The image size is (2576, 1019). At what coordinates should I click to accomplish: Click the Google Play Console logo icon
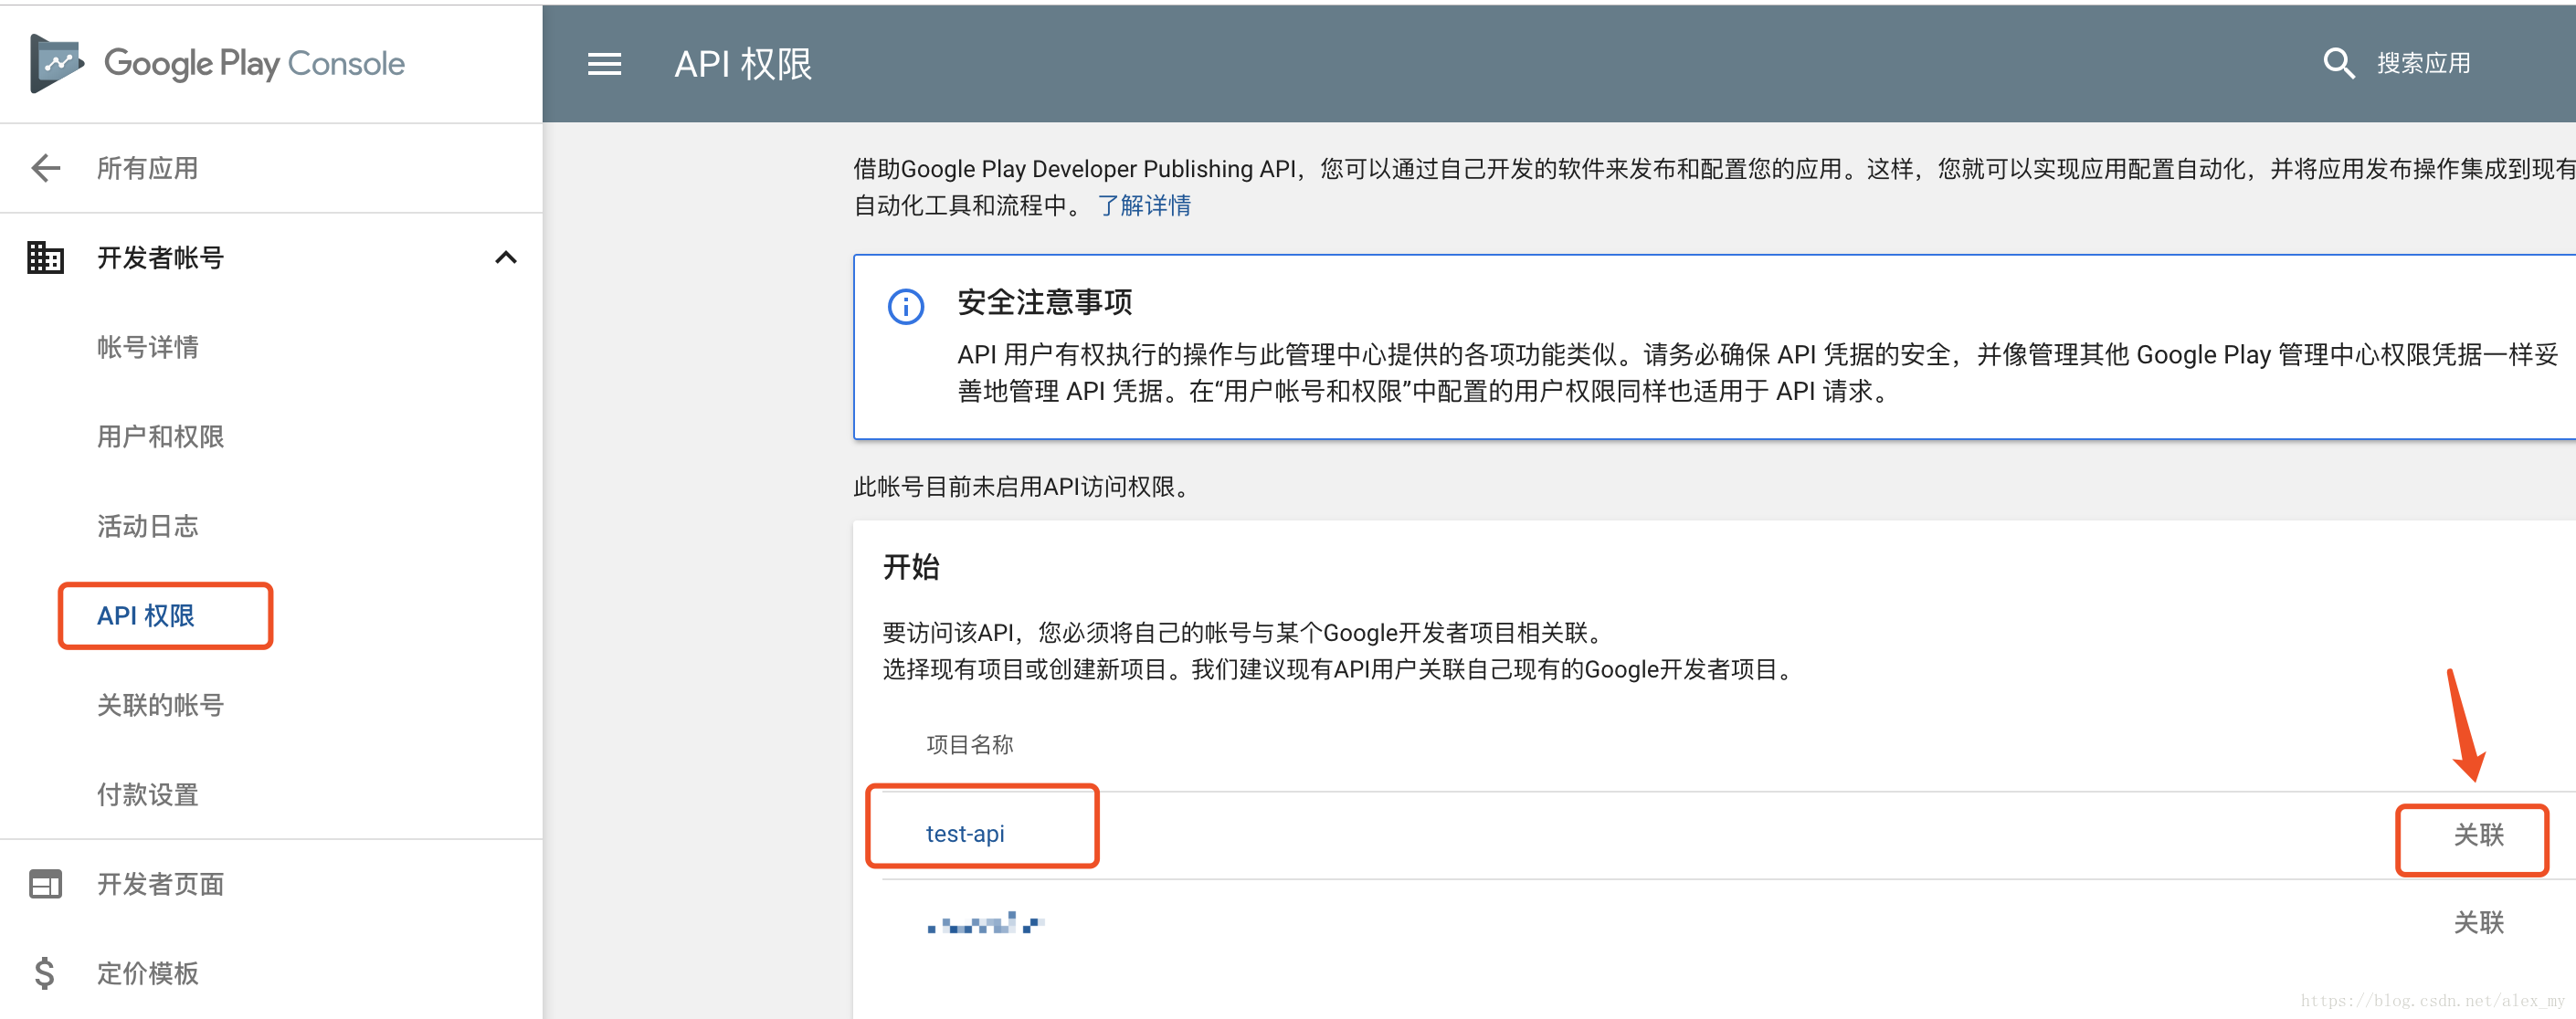(x=56, y=63)
